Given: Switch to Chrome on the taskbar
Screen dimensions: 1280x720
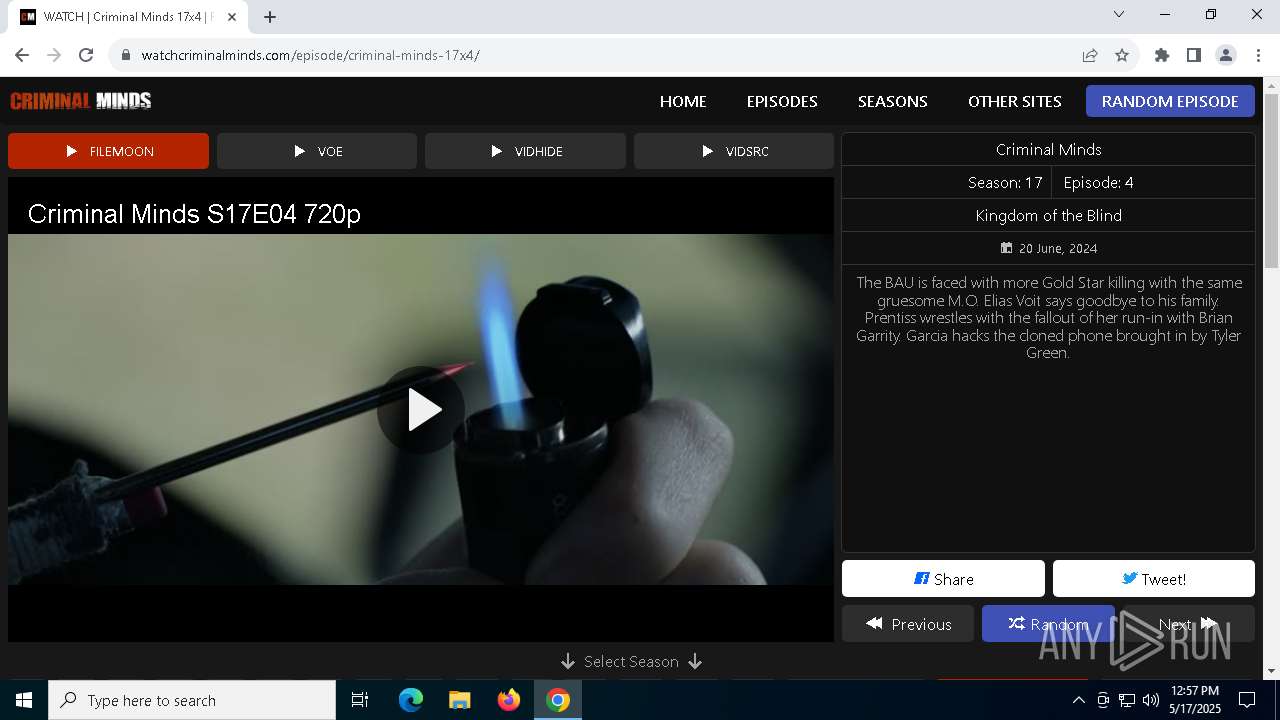Looking at the screenshot, I should point(558,700).
